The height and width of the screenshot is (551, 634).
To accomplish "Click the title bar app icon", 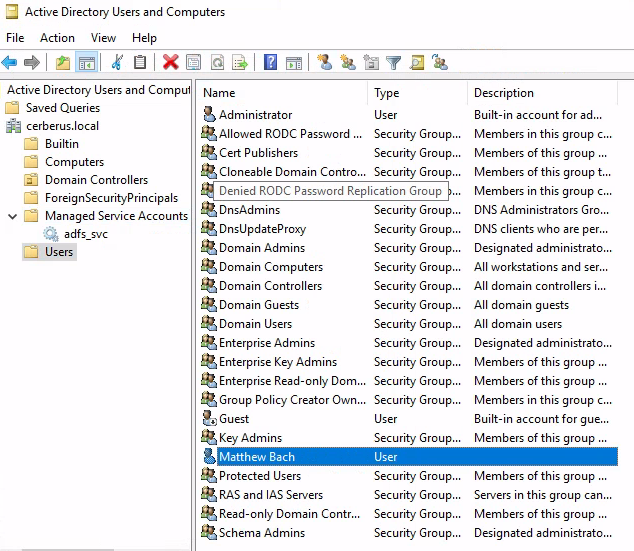I will tap(12, 12).
